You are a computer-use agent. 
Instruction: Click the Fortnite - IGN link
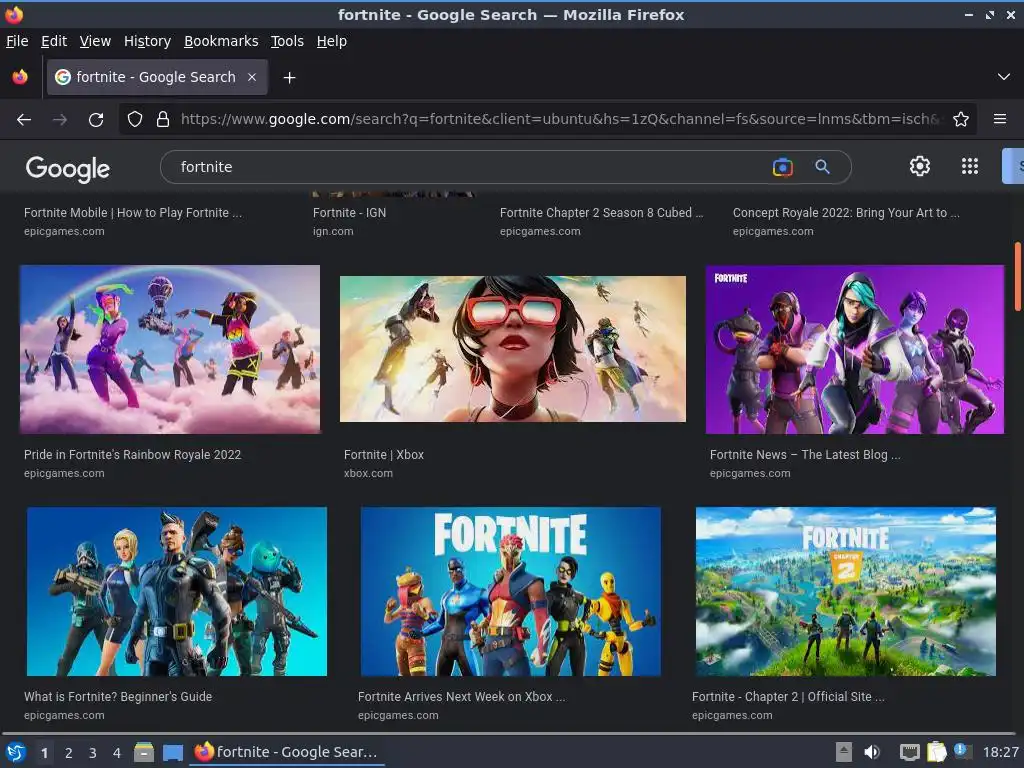coord(349,213)
